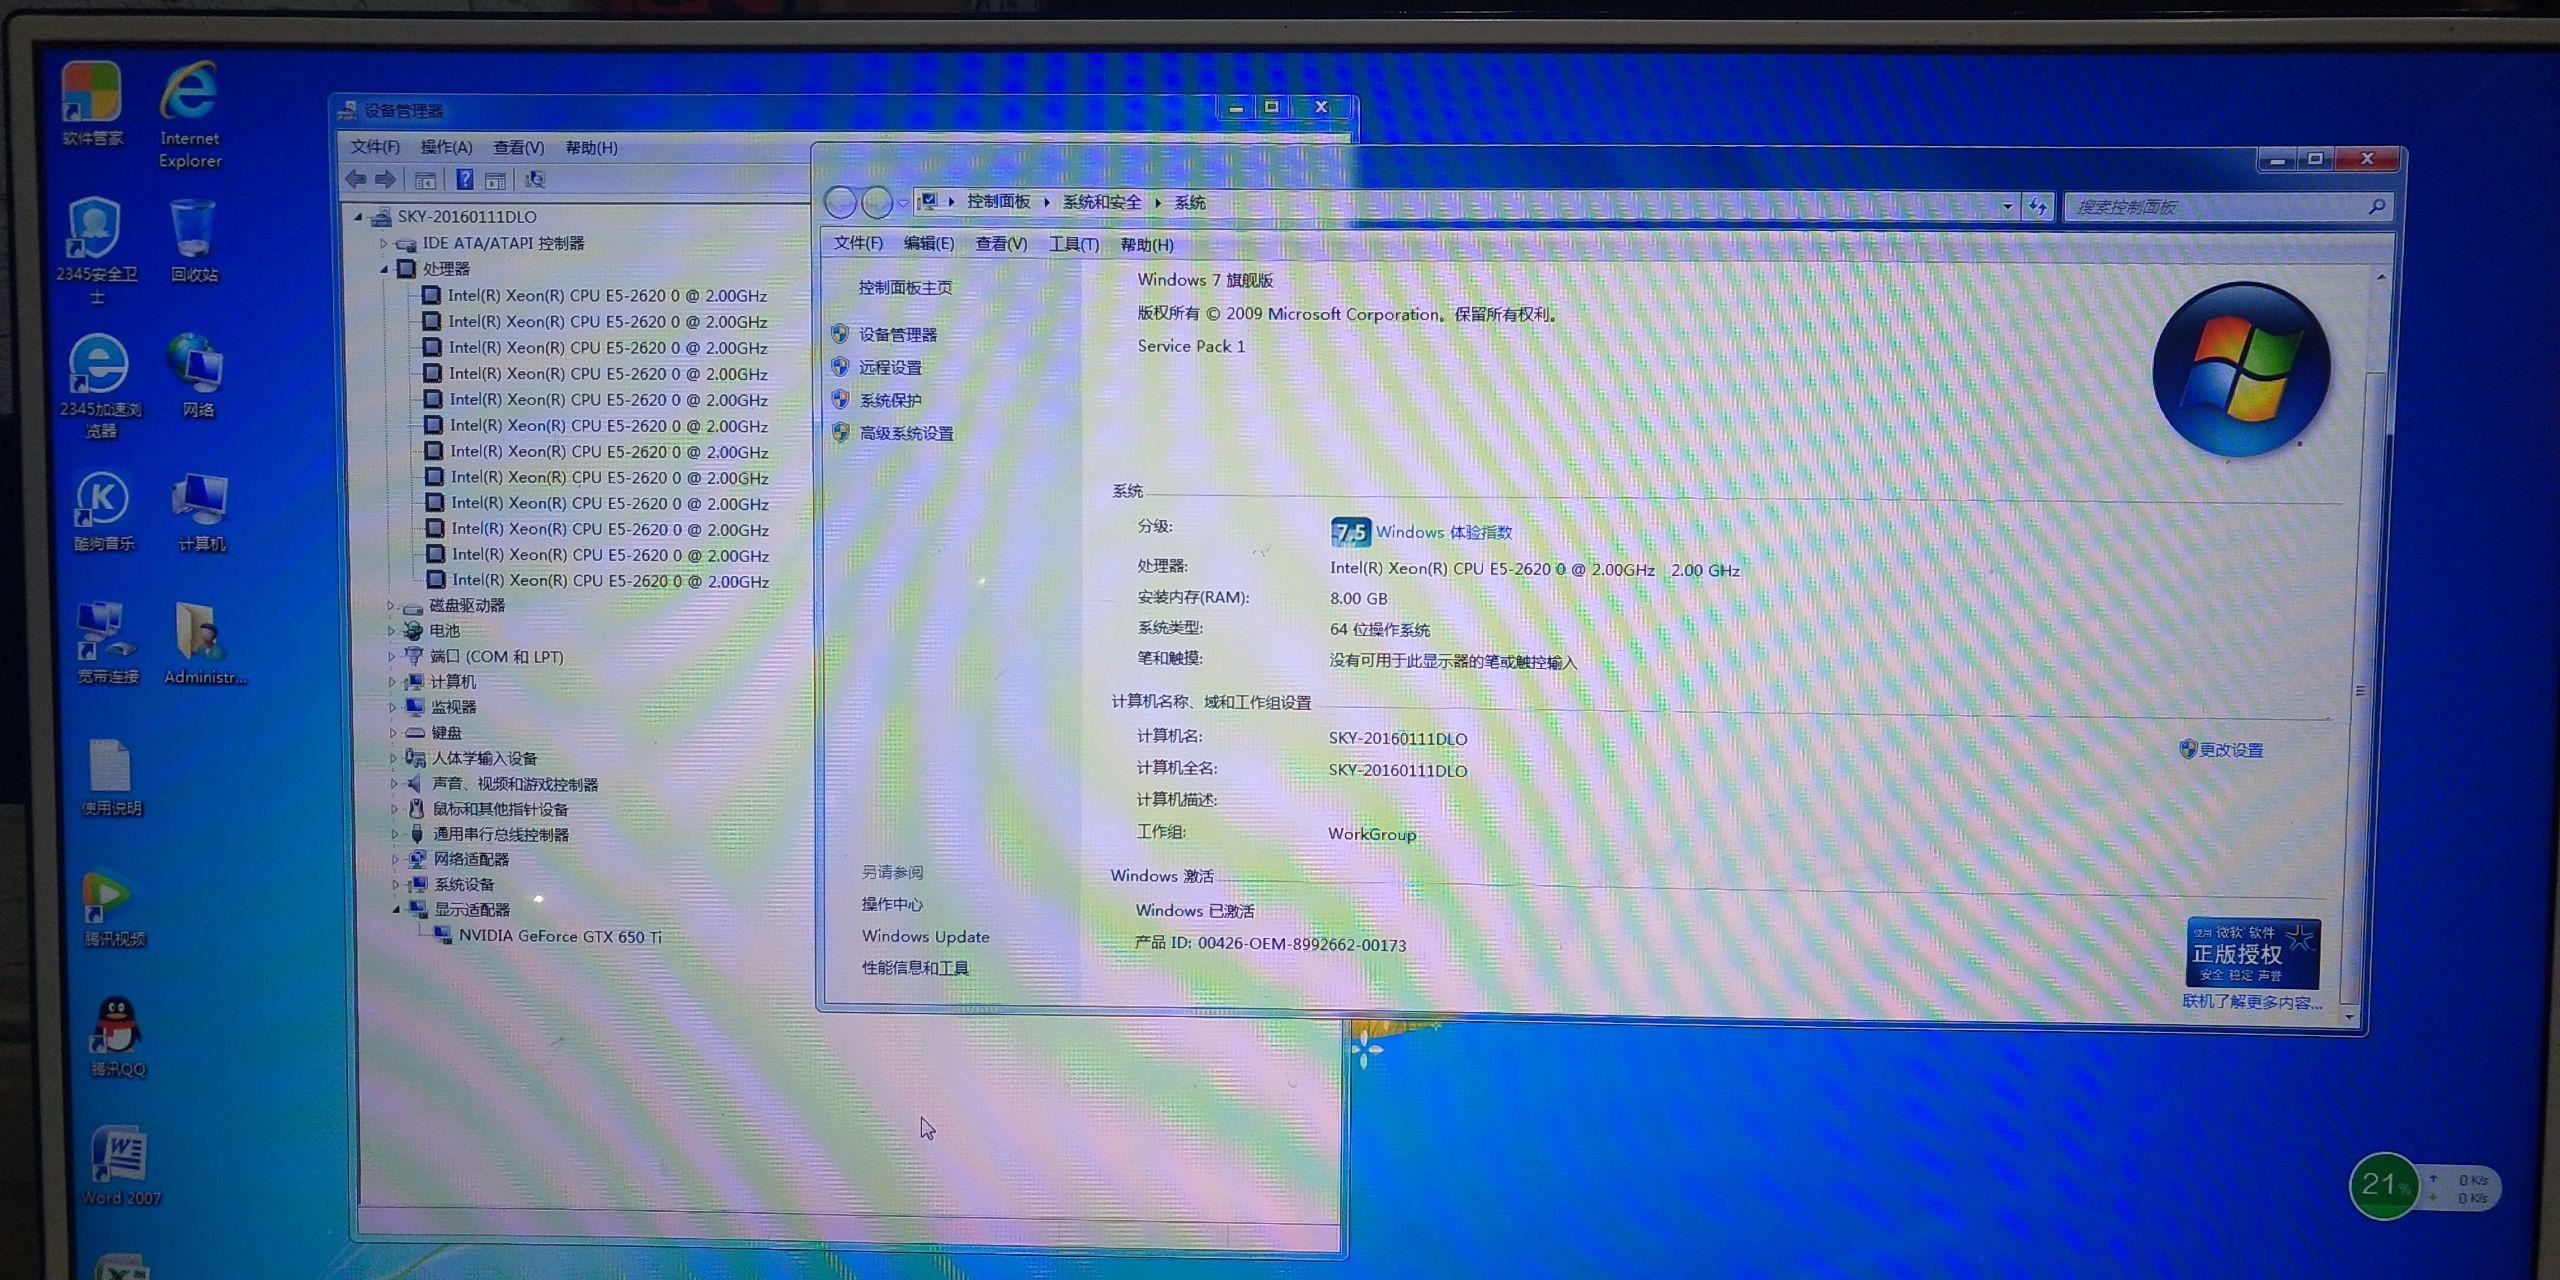Open the 腾讯QQ desktop shortcut
Screen dimensions: 2560x1280
[118, 1037]
